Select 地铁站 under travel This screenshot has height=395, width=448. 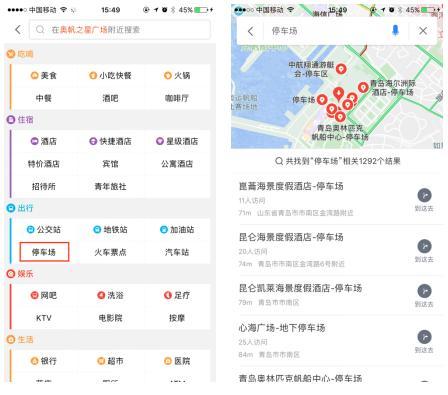[110, 230]
